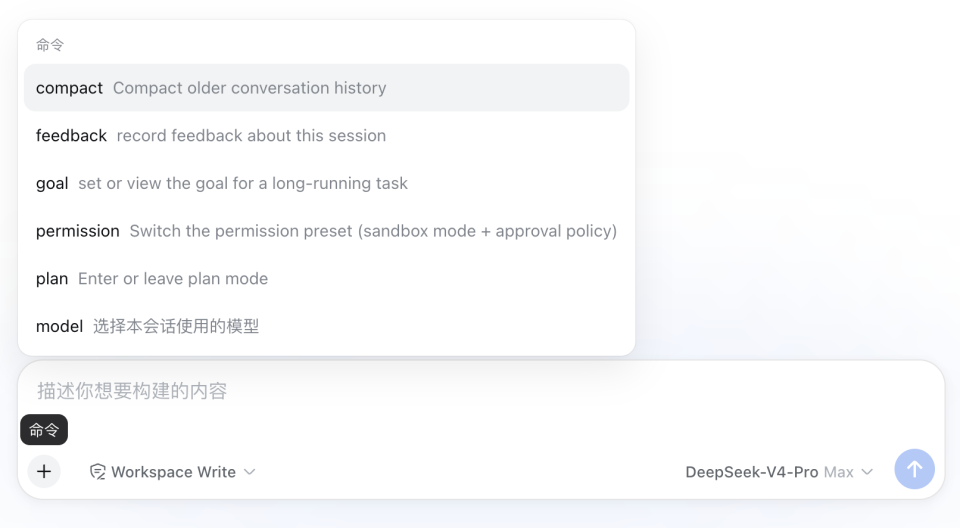Click '选择本会话使用的模型' description text
Viewport: 960px width, 528px height.
[176, 326]
